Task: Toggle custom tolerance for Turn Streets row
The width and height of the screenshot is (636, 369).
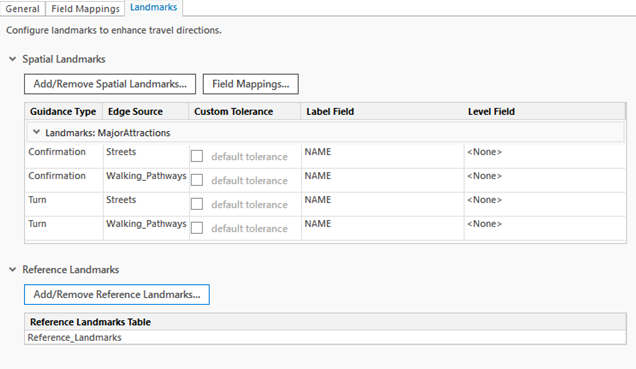Action: (x=197, y=204)
